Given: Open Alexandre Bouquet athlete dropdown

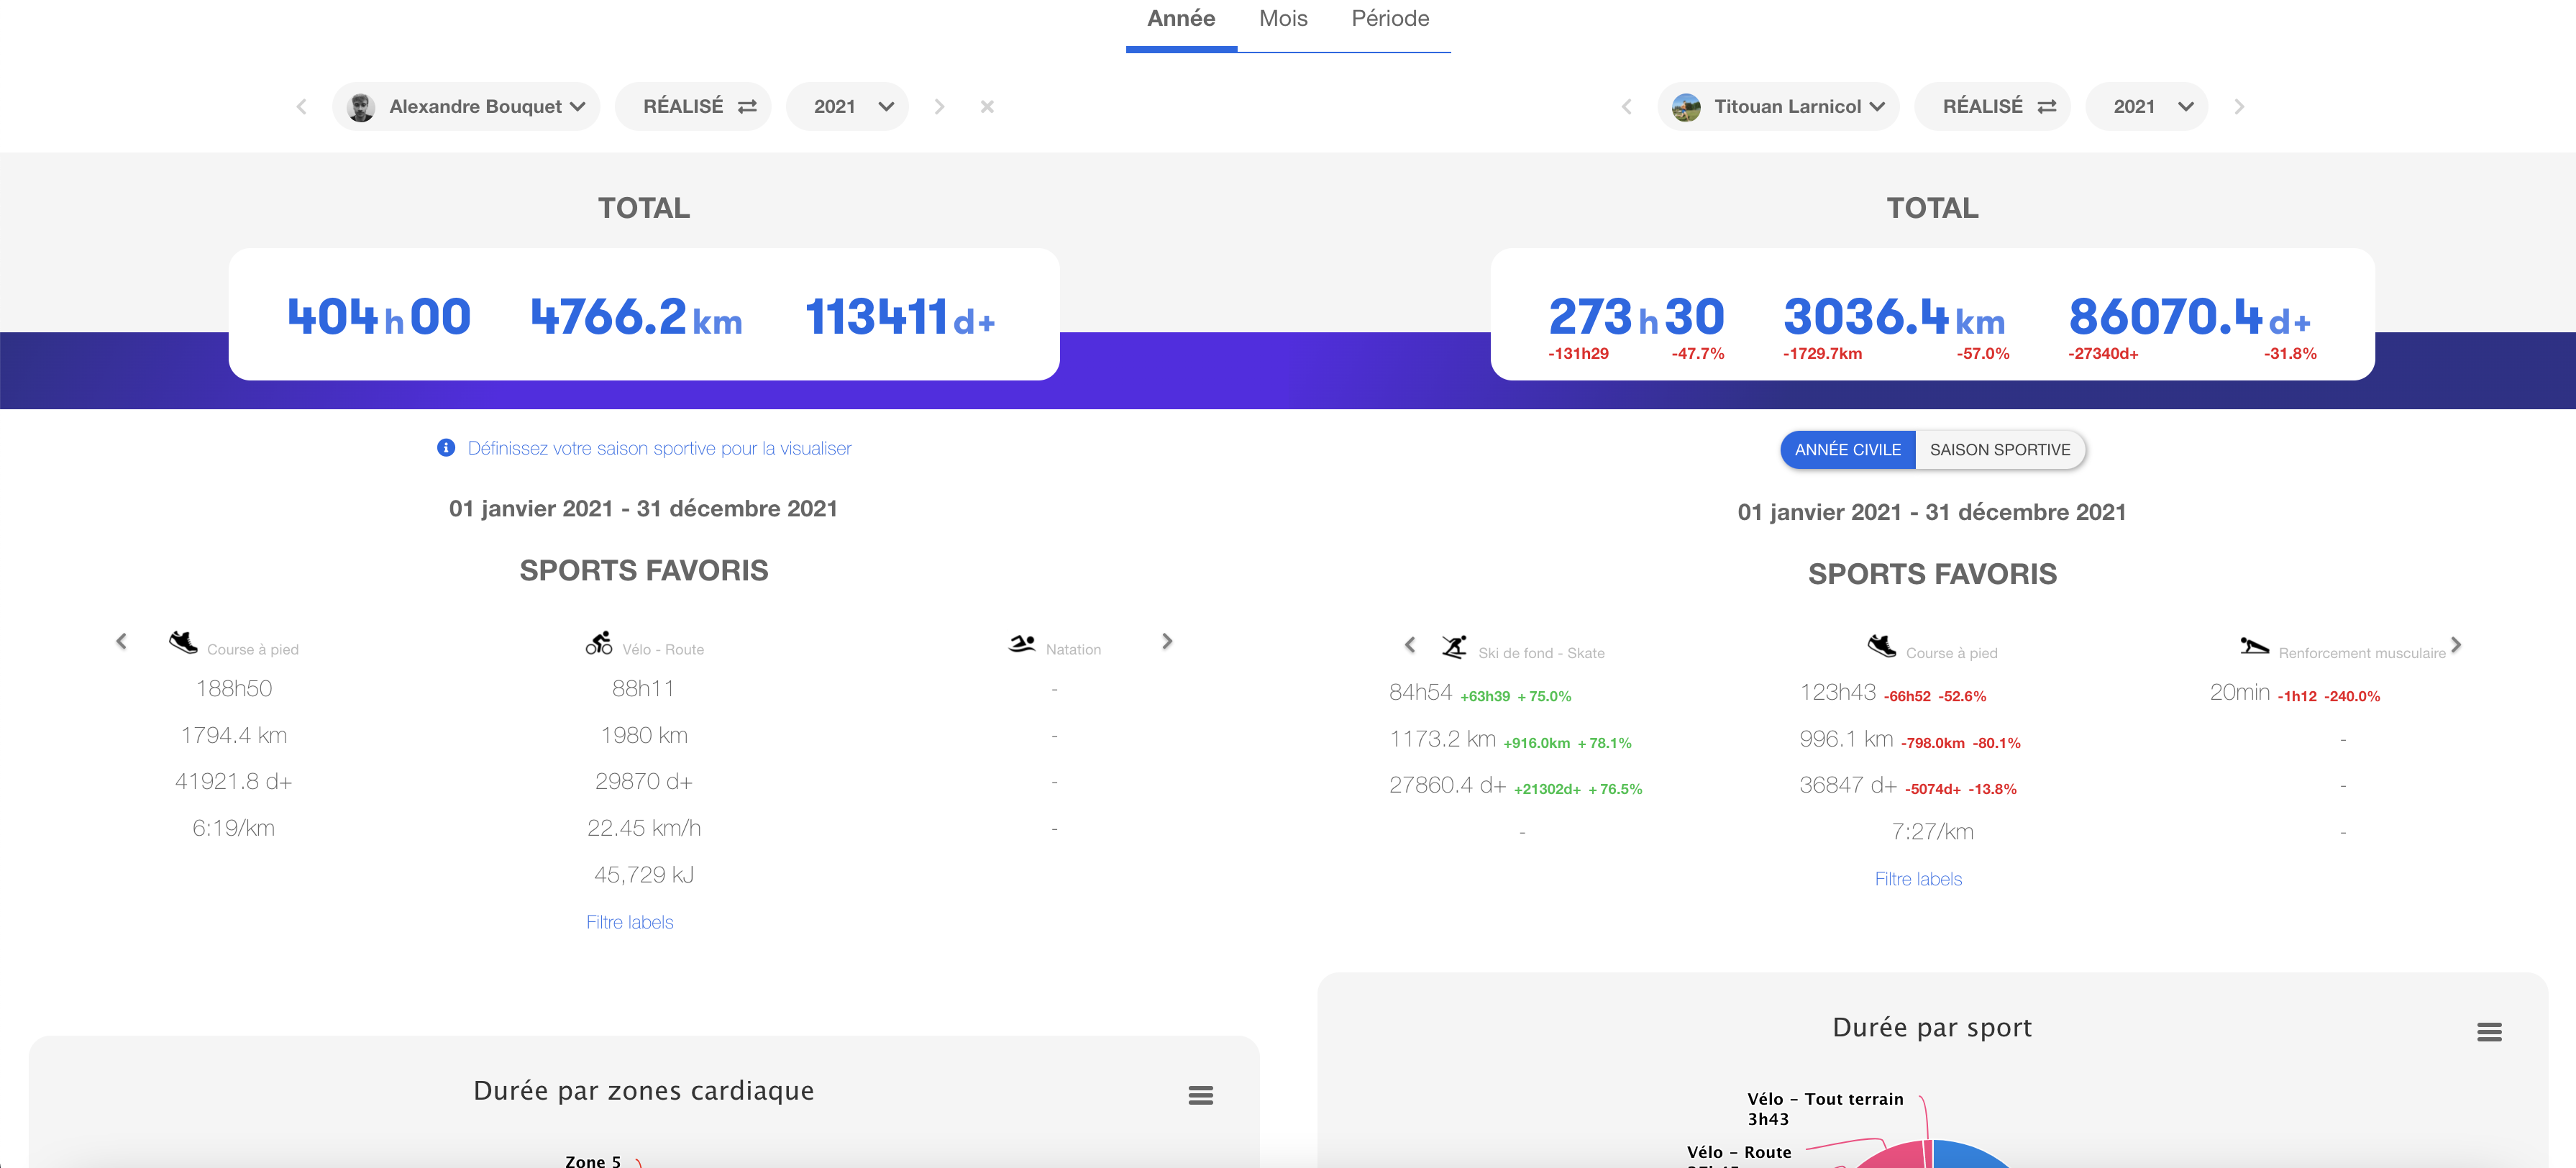Looking at the screenshot, I should point(466,106).
